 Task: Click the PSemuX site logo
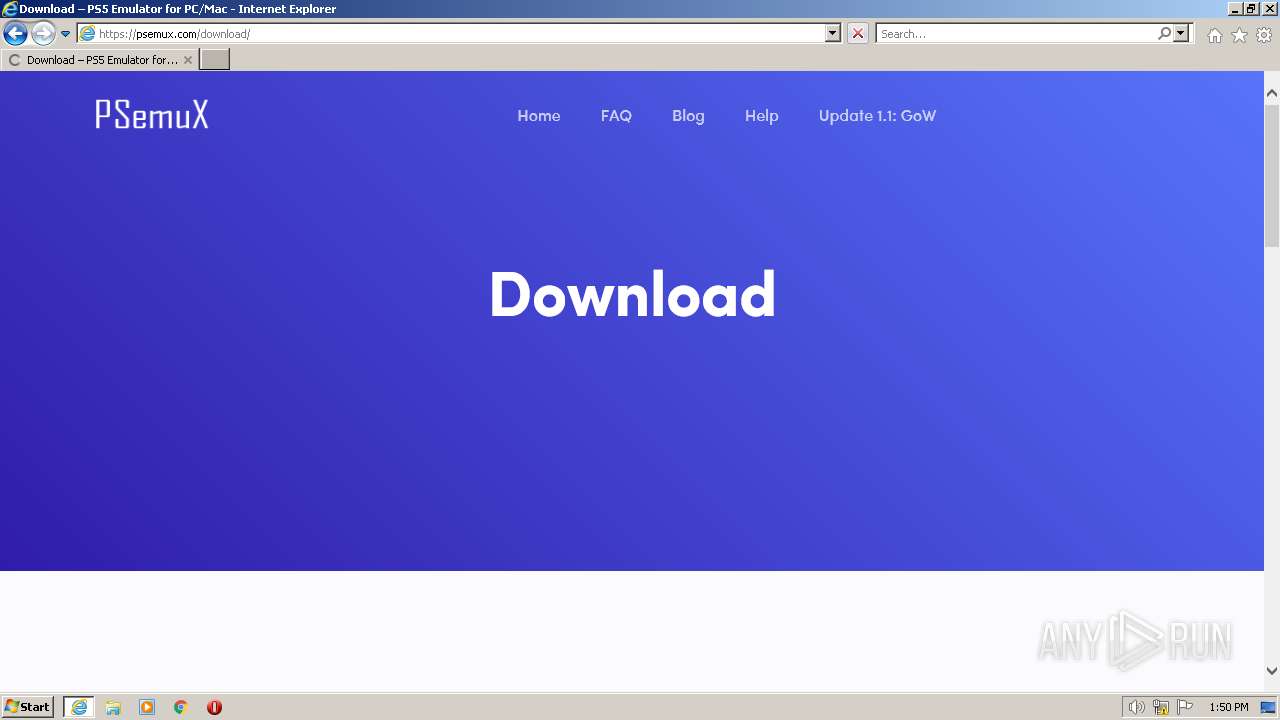(x=152, y=115)
